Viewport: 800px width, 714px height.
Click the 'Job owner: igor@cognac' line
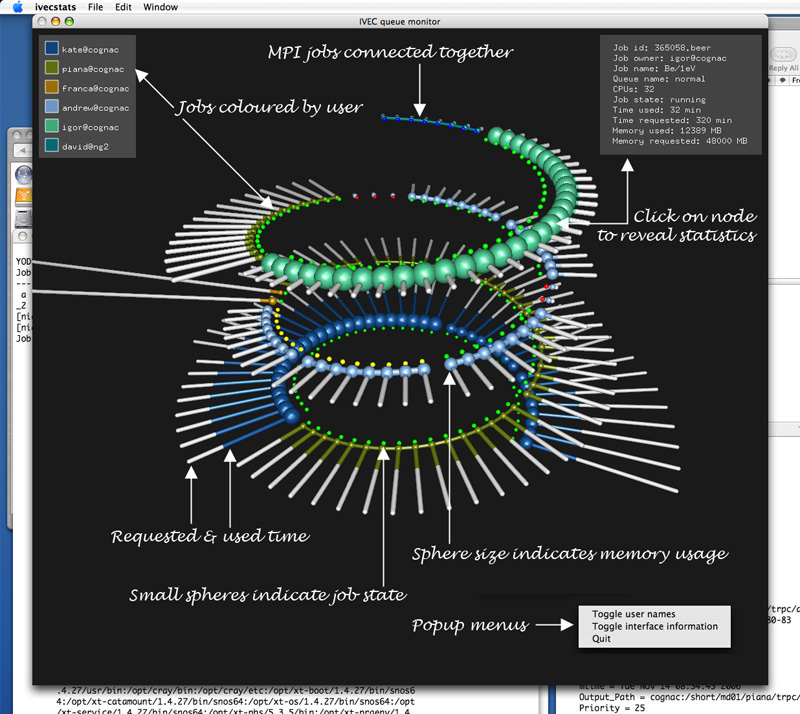tap(669, 58)
